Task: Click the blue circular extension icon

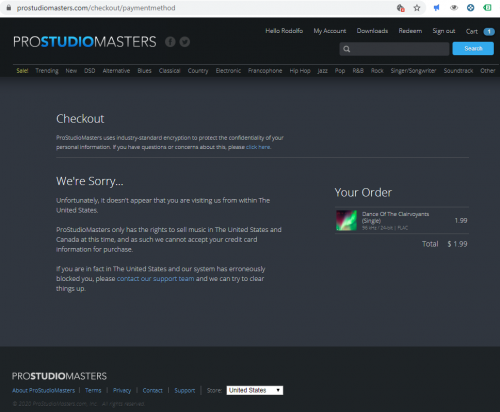Action: pyautogui.click(x=470, y=8)
